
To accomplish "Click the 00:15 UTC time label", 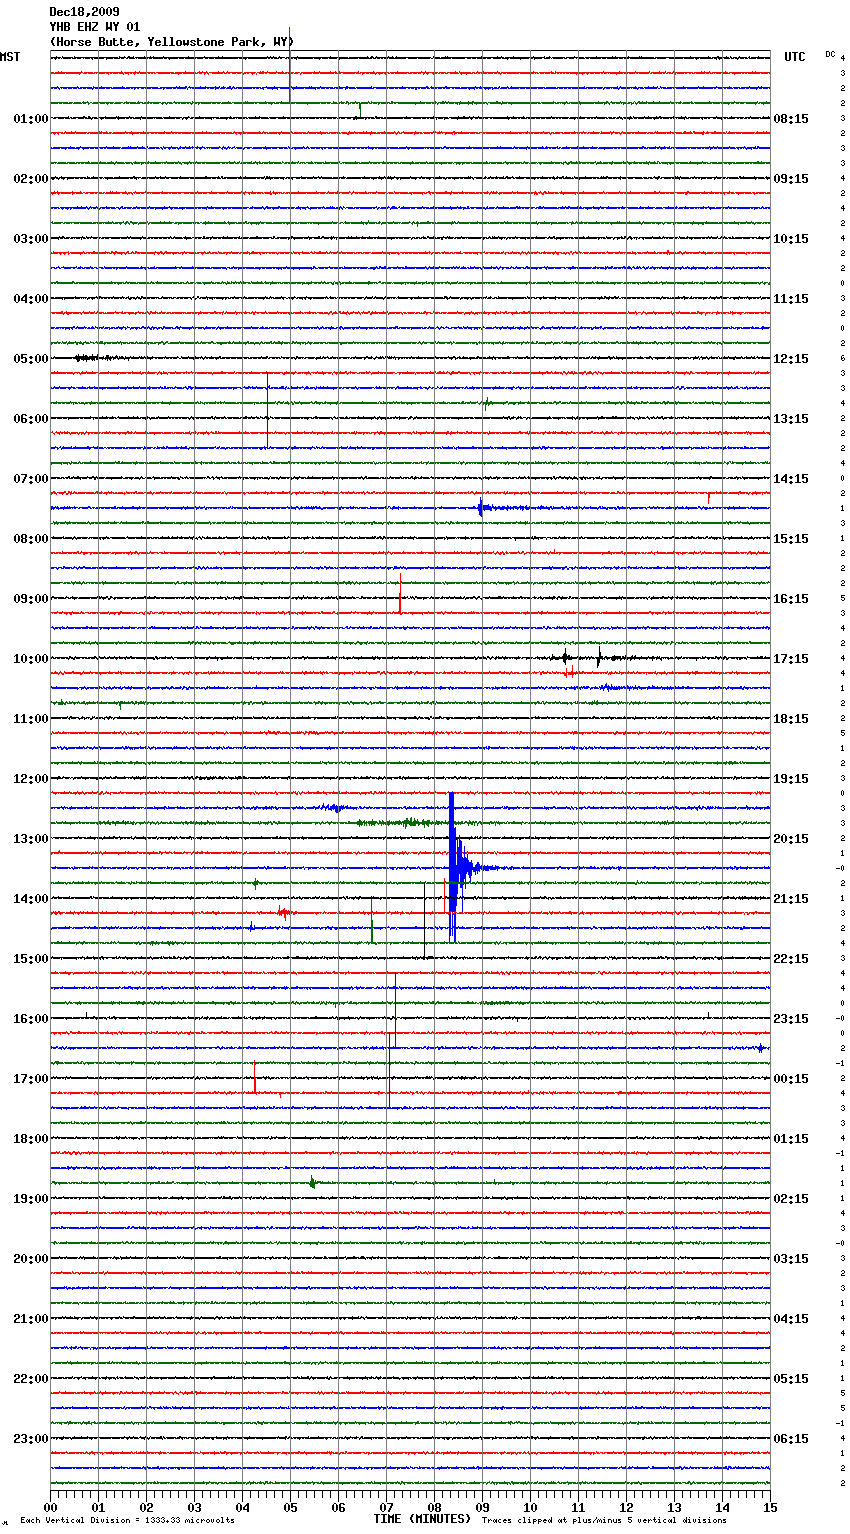I will 791,1079.
